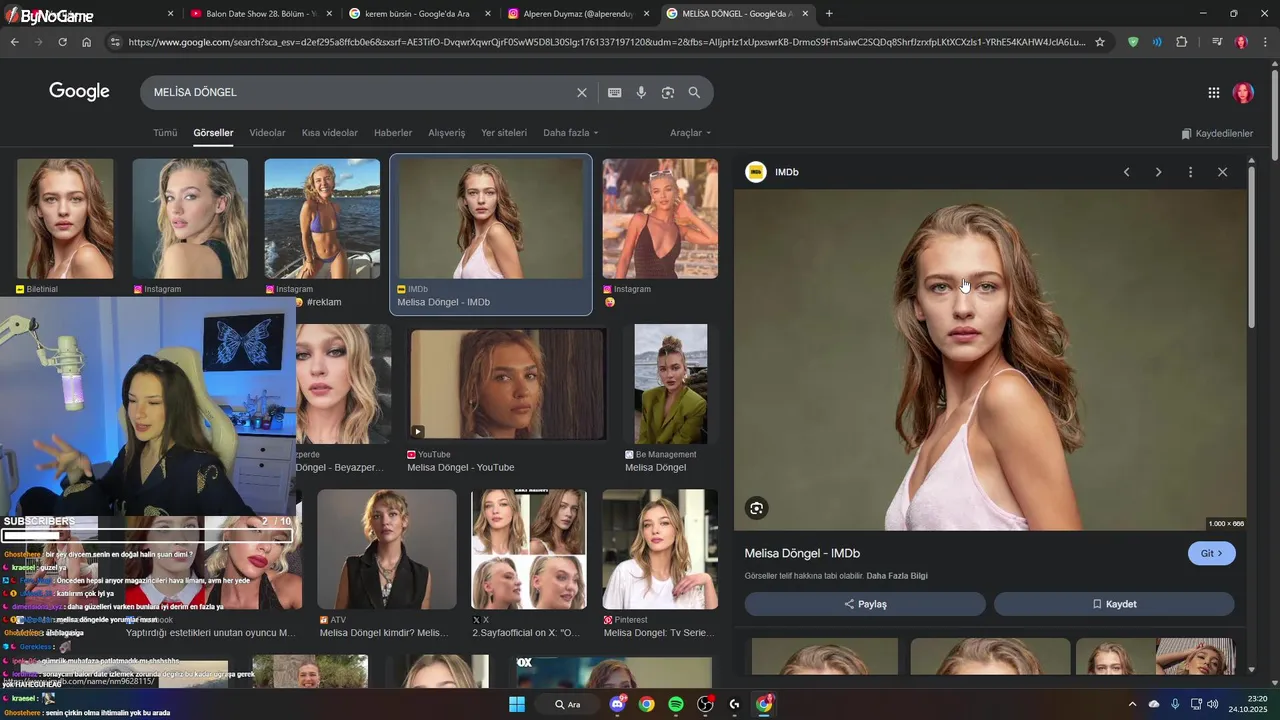Open the Alışveriş tab
This screenshot has height=720, width=1280.
click(x=447, y=133)
